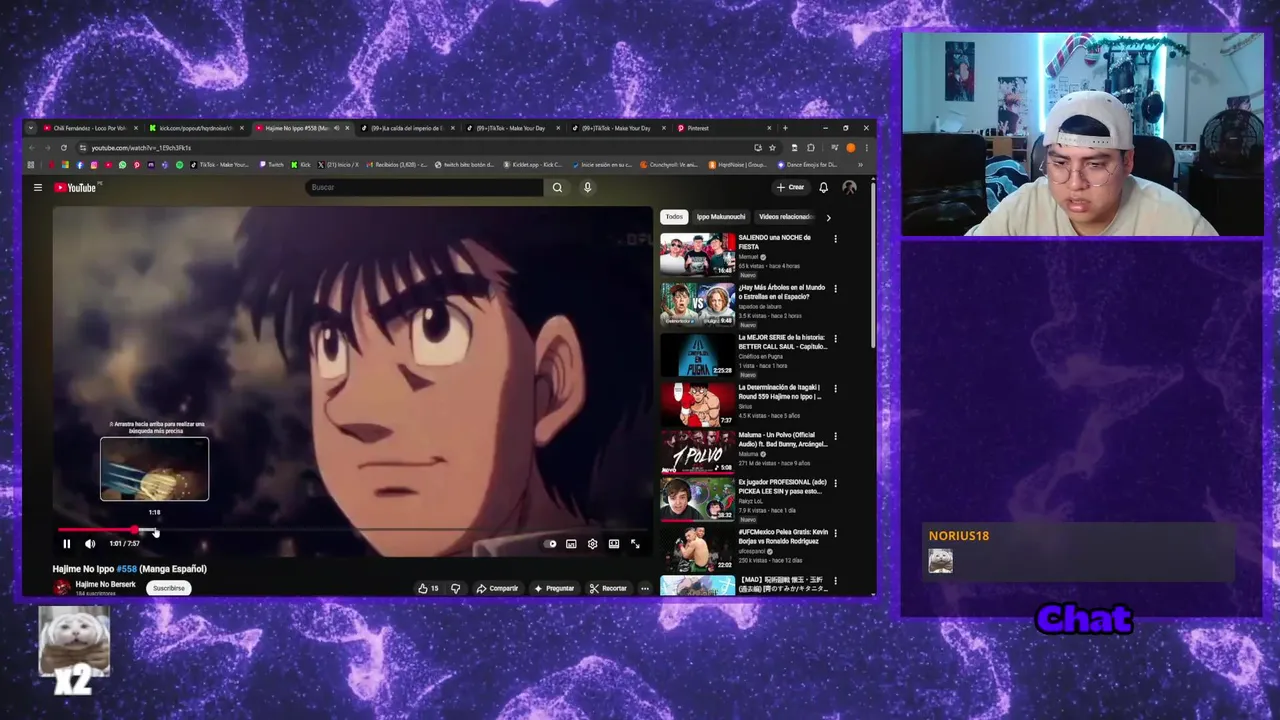1280x720 pixels.
Task: Open a new browser tab
Action: click(785, 128)
